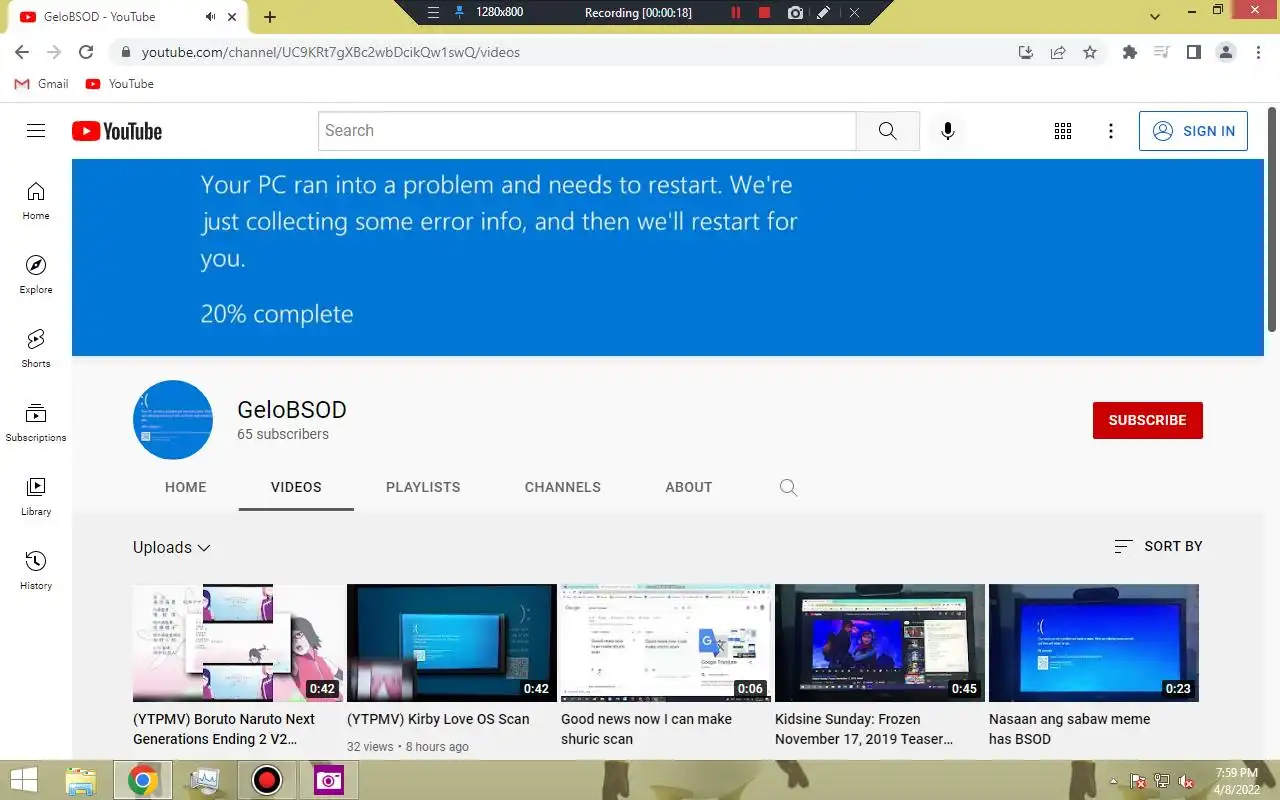Open Kirby Love OS Scan video title
The image size is (1280, 800).
coord(438,719)
